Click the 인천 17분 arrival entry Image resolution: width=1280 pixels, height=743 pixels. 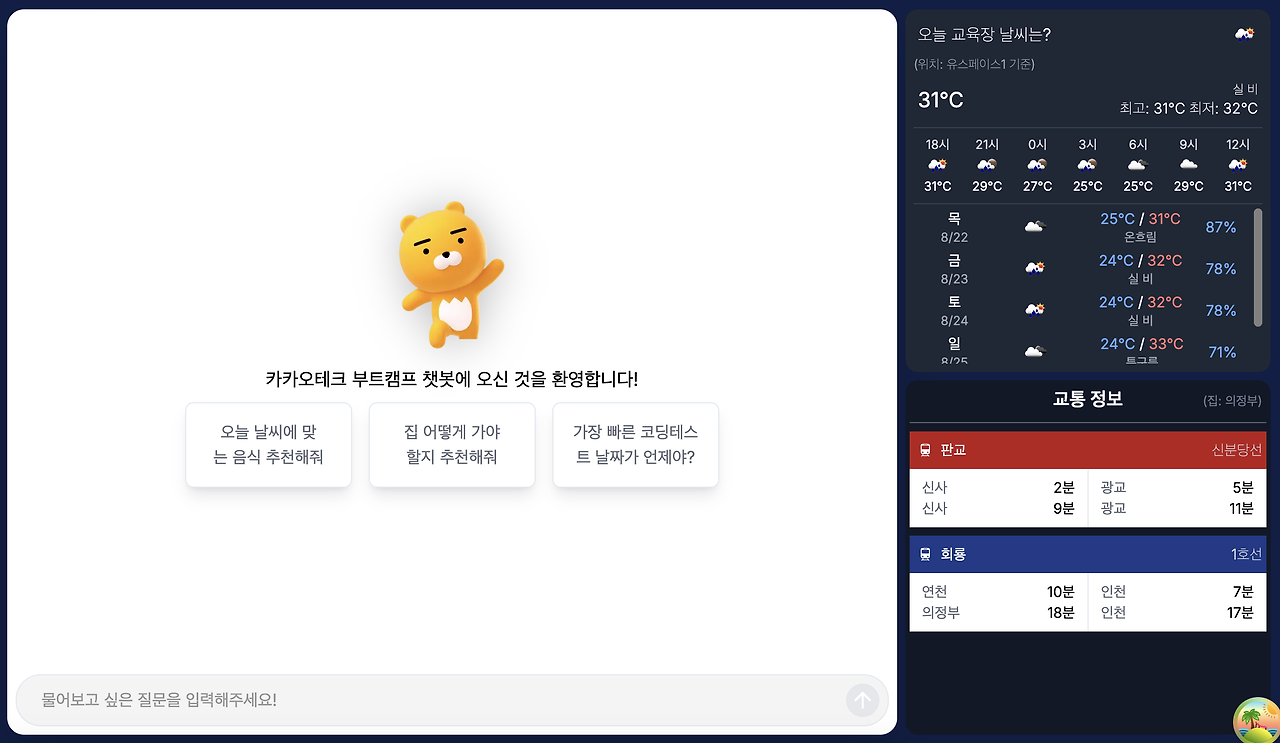1177,612
